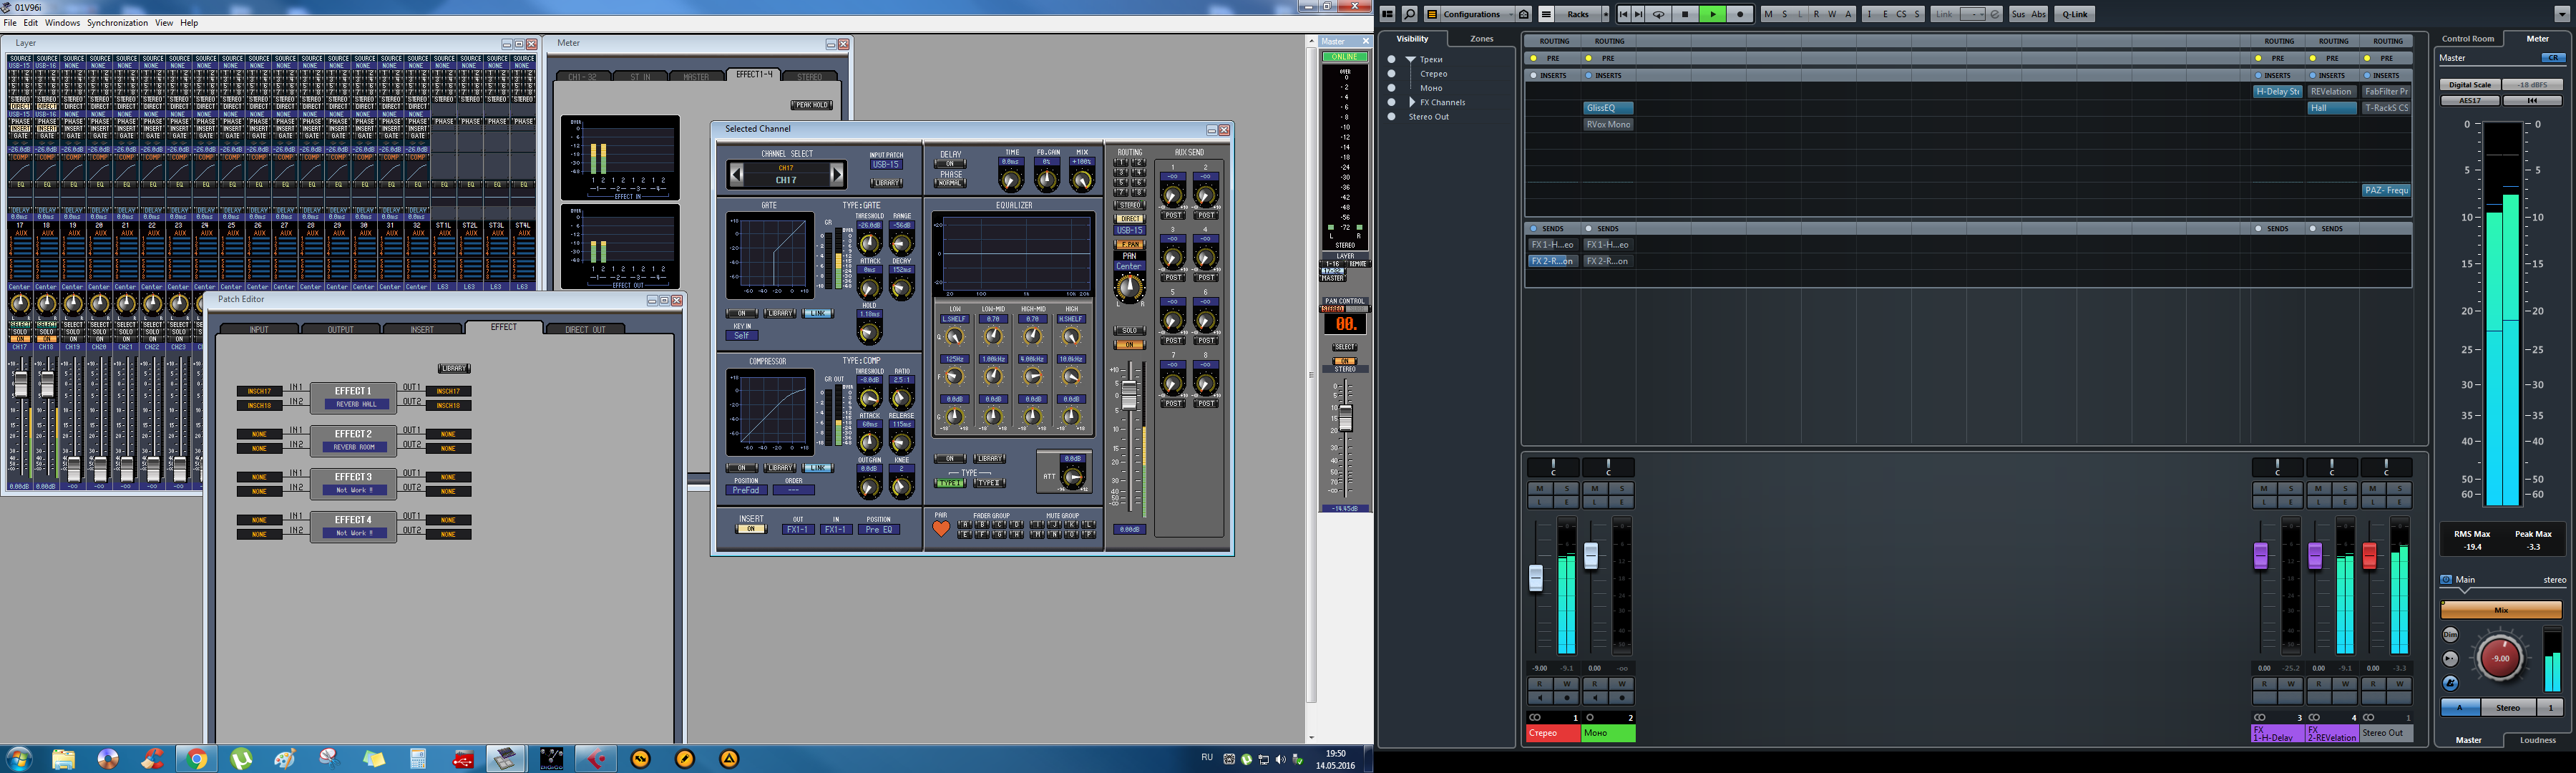Screen dimensions: 2576x773
Task: Toggle Insert ON button
Action: pos(751,529)
